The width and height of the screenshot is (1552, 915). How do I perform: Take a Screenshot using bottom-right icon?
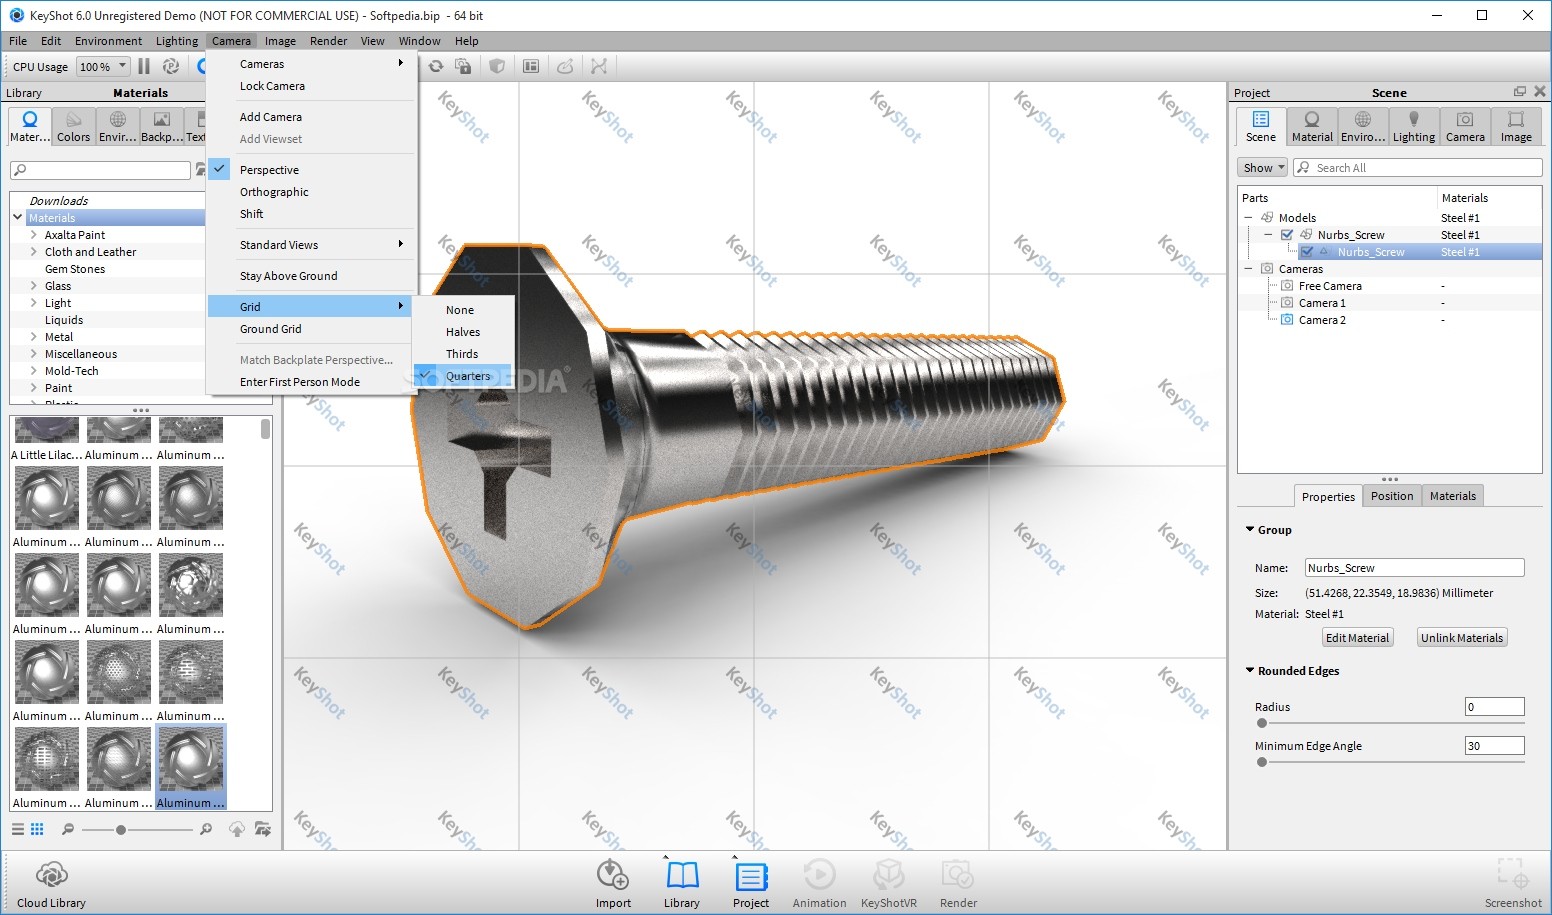(x=1513, y=883)
